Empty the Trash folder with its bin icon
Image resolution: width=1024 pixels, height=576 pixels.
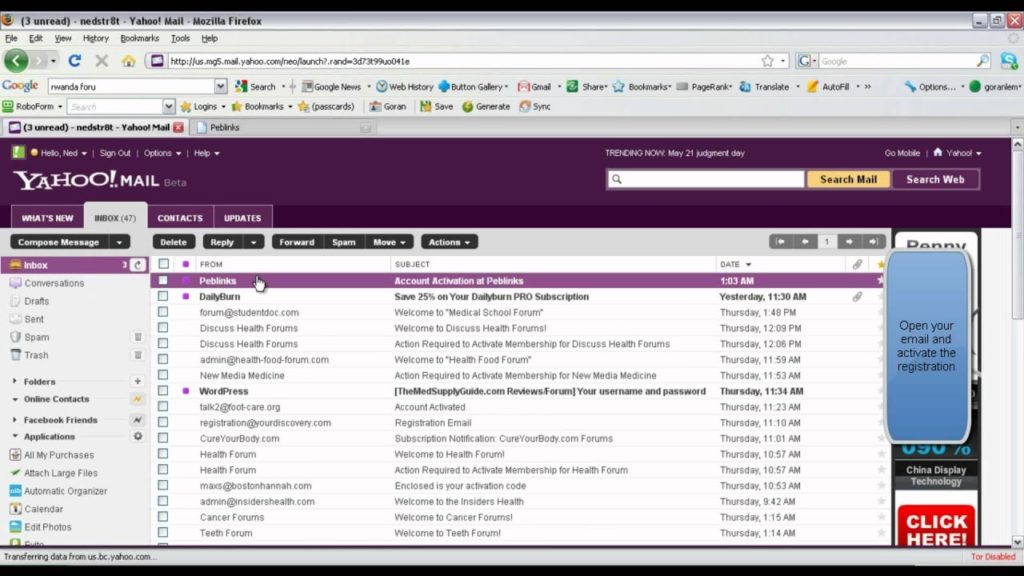[138, 355]
